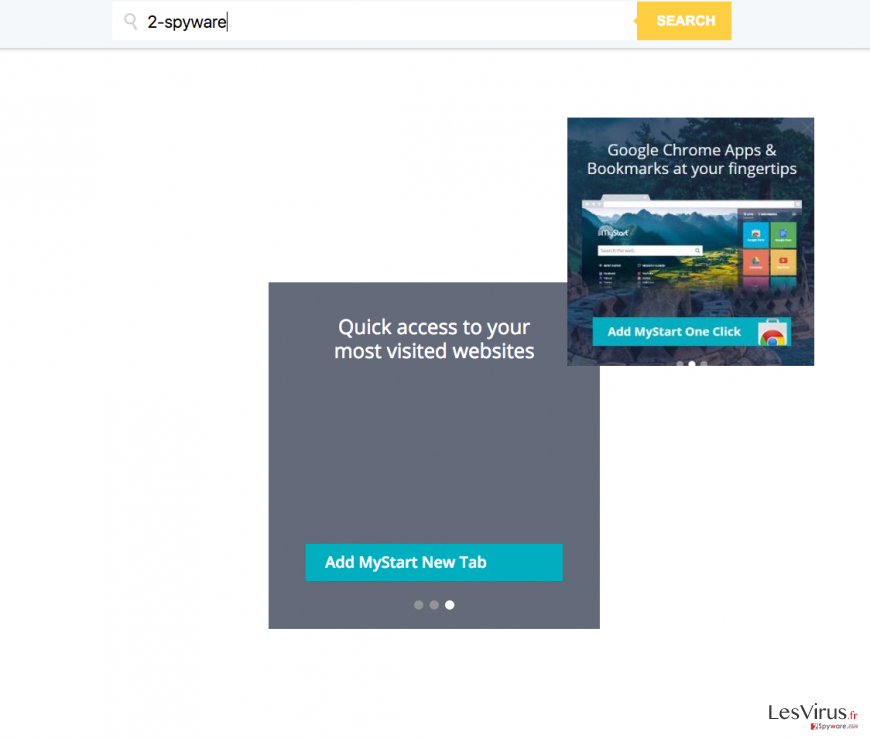Click the "Add MyStart One Click" button
The height and width of the screenshot is (738, 870).
[691, 332]
